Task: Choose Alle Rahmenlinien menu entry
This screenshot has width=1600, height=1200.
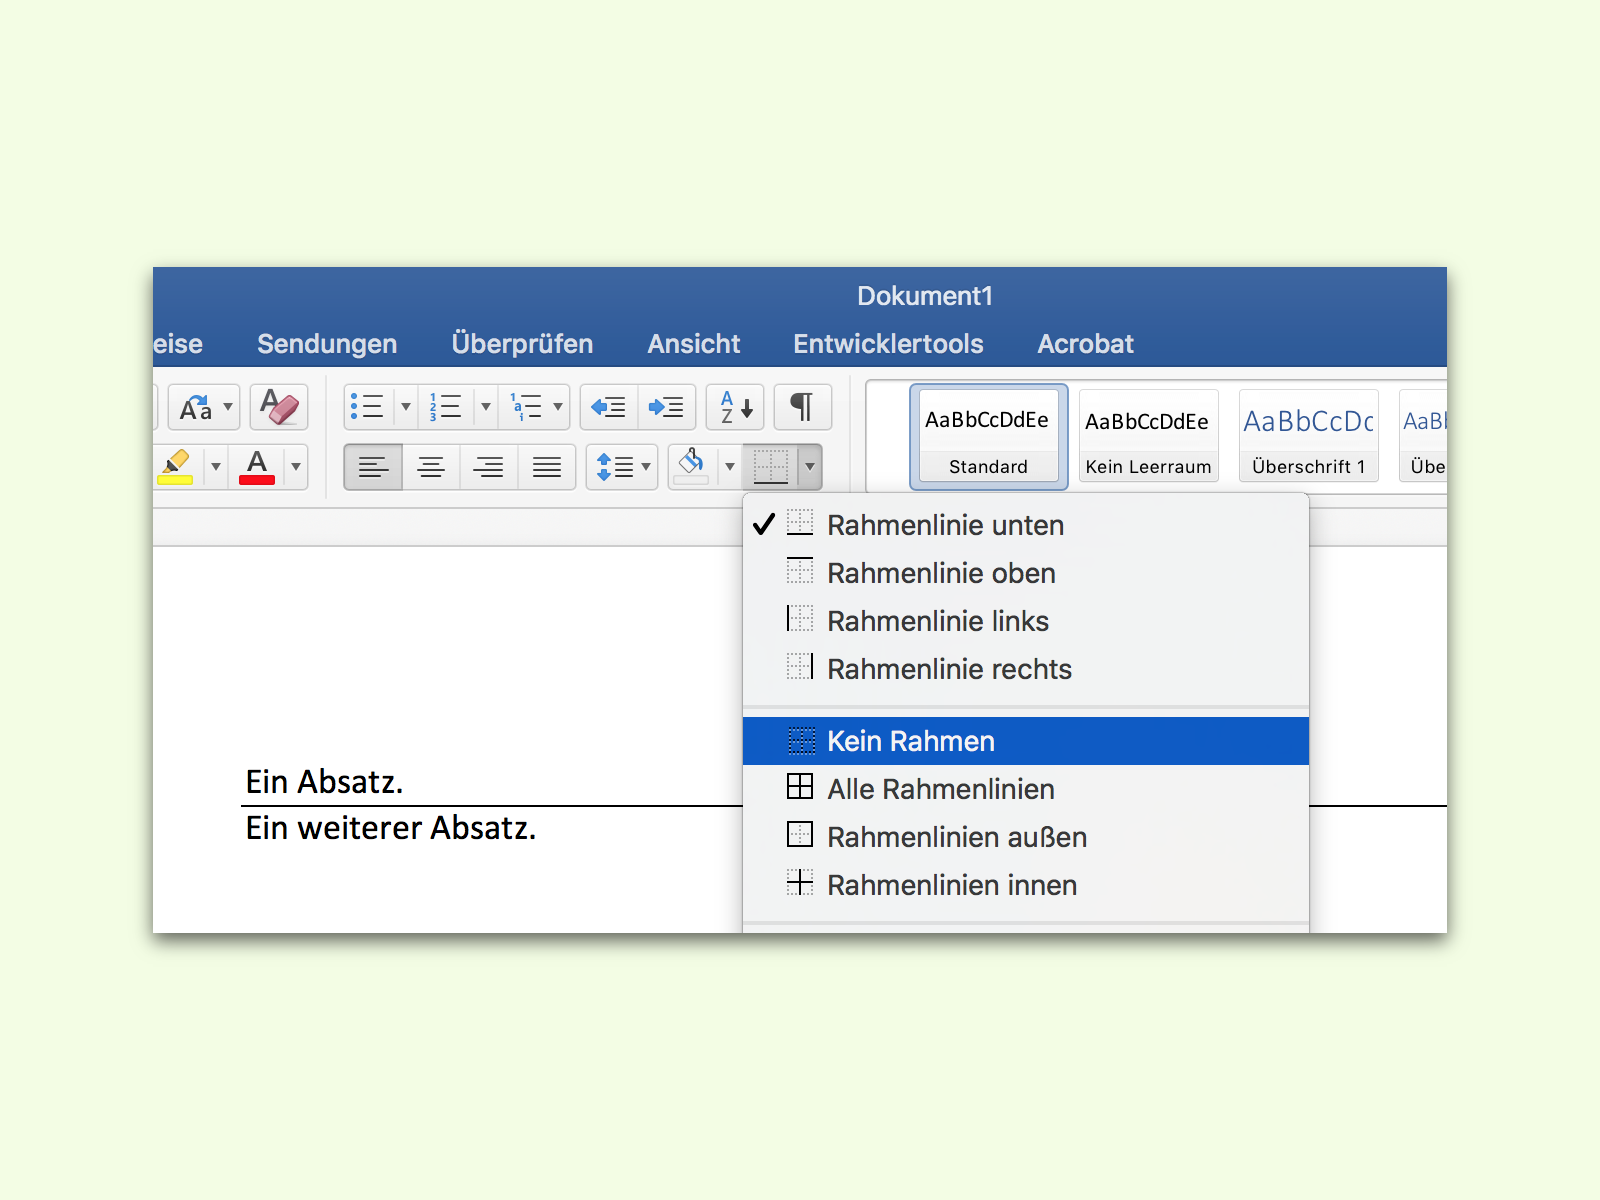Action: click(x=1026, y=789)
